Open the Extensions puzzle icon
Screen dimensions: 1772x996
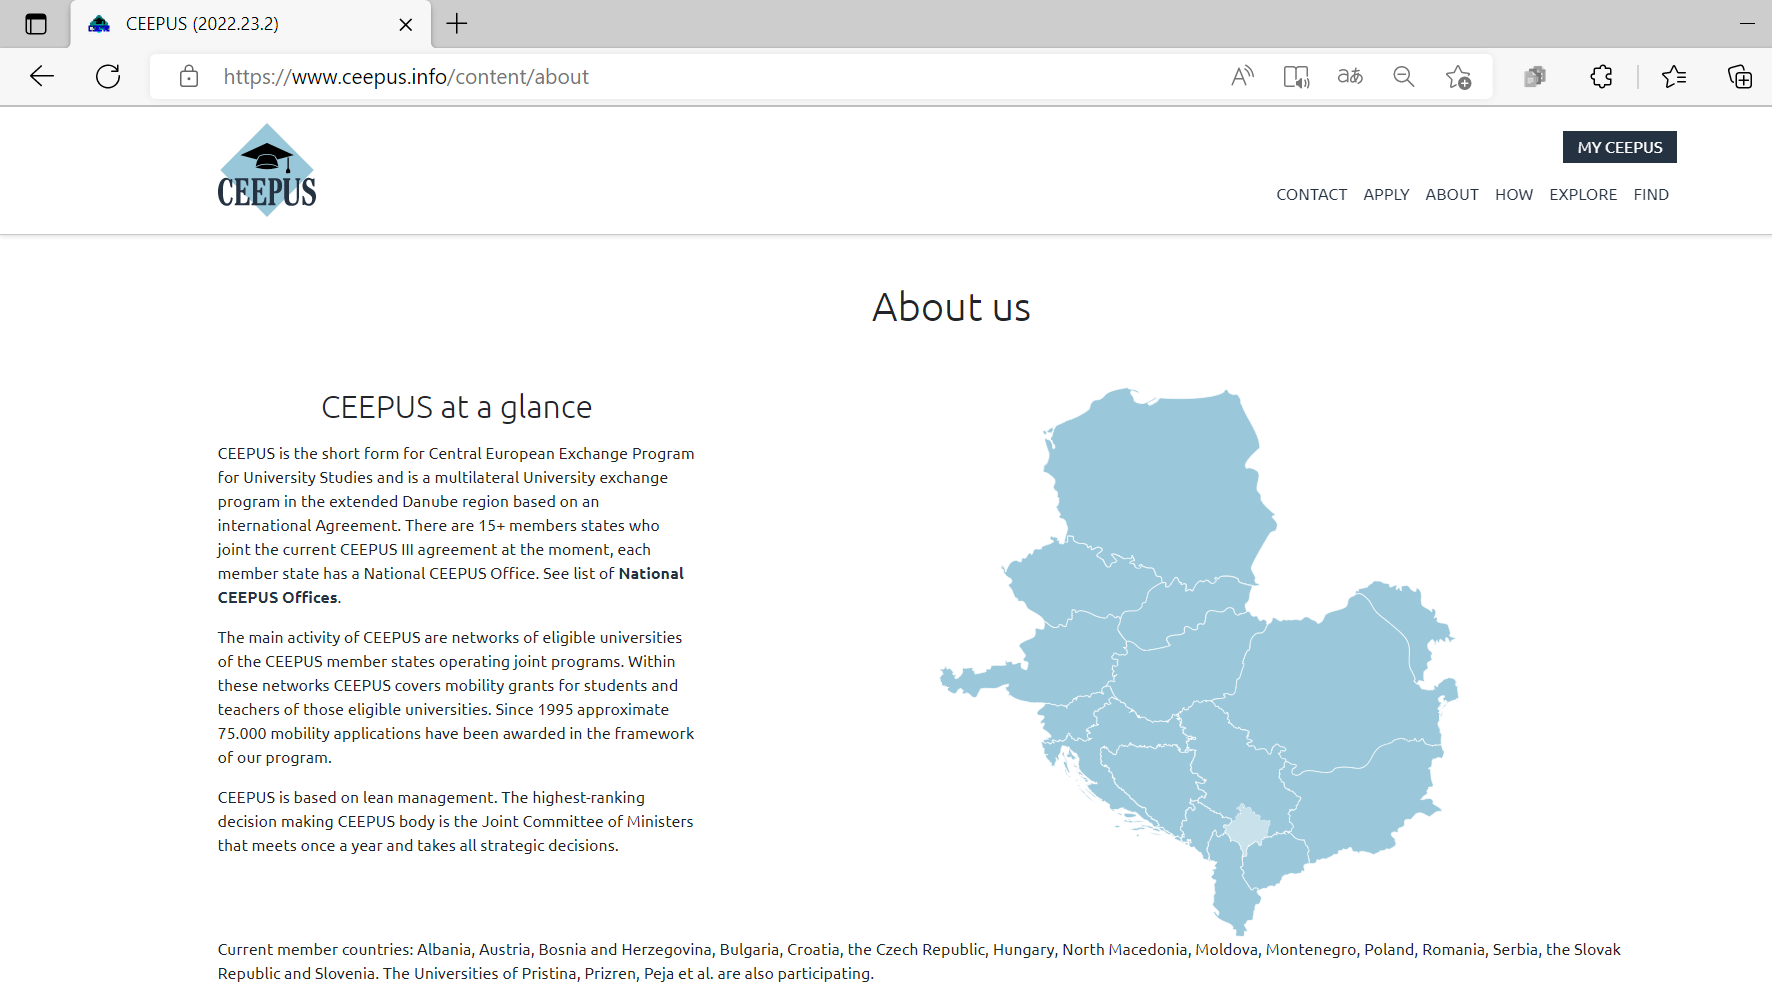(x=1601, y=77)
